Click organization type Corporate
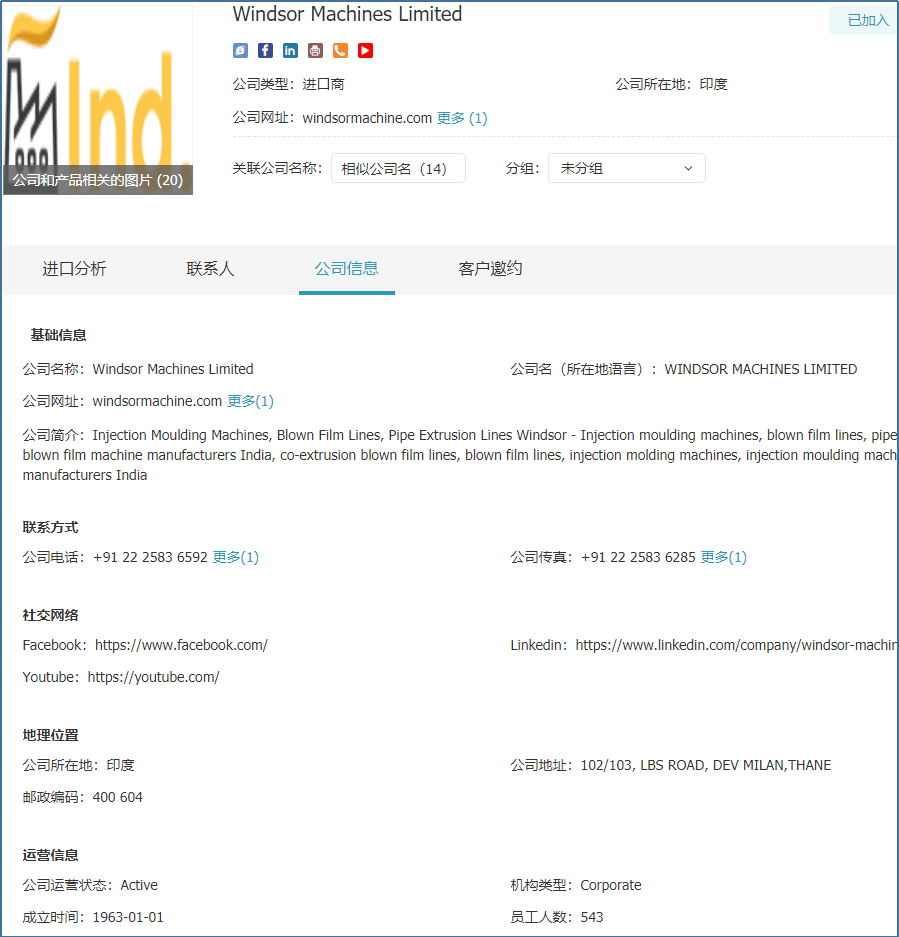Image resolution: width=899 pixels, height=937 pixels. 611,885
